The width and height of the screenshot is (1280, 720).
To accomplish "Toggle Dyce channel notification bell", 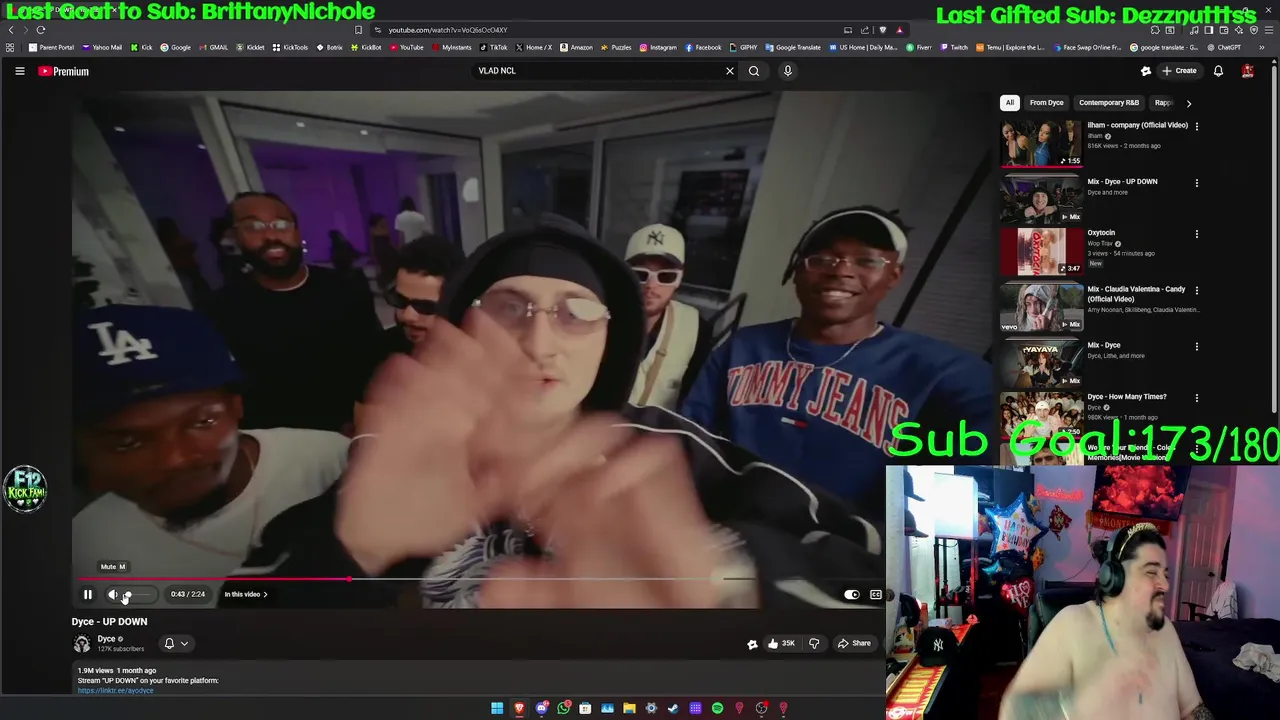I will click(x=169, y=643).
